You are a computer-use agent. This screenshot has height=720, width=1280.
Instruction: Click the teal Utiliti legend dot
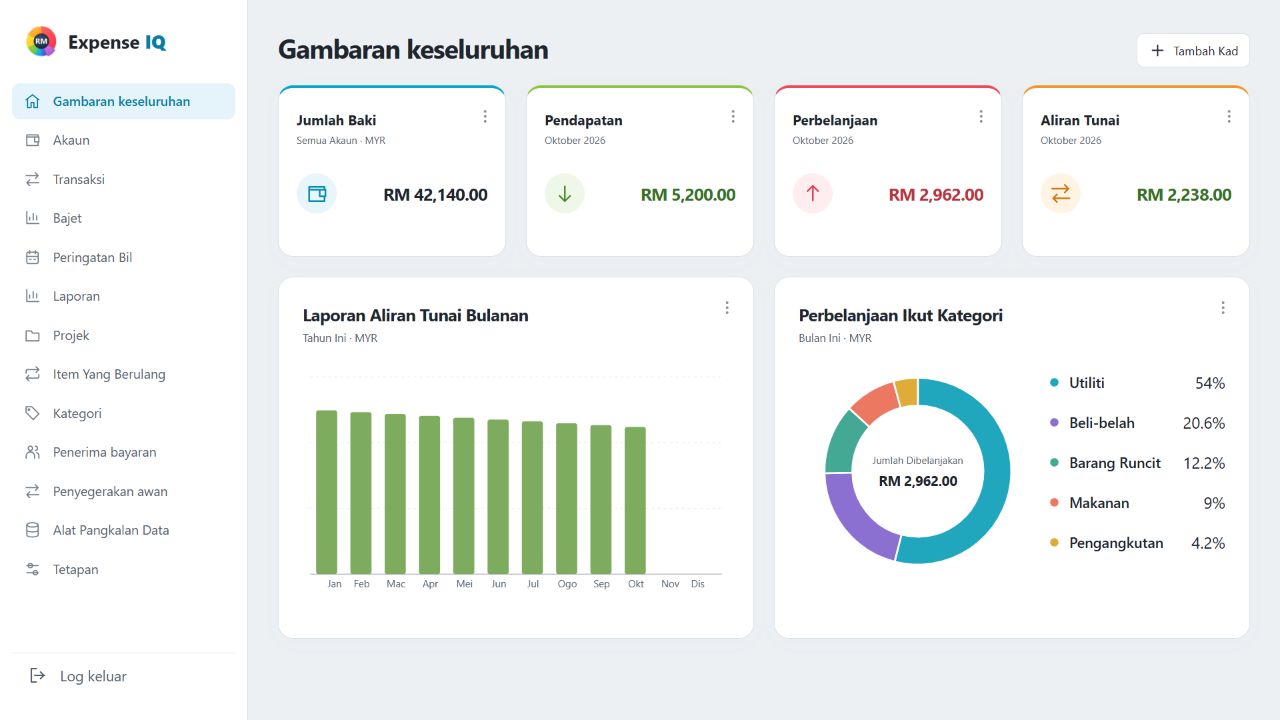(x=1054, y=383)
